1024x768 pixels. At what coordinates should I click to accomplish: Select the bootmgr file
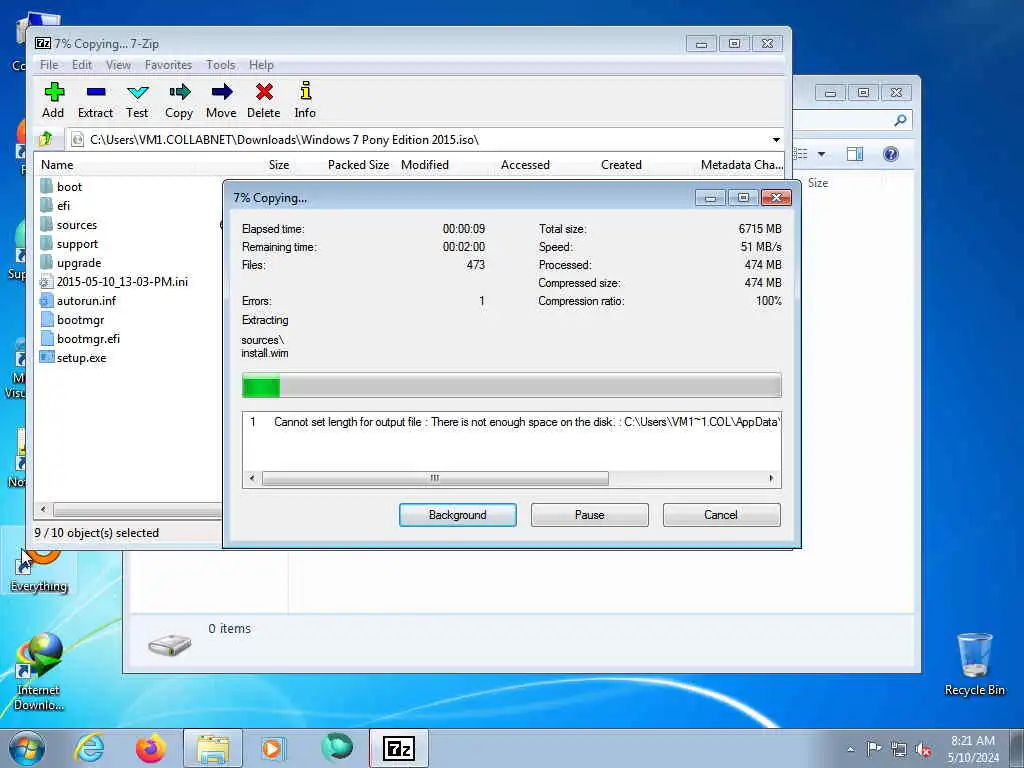[72, 320]
